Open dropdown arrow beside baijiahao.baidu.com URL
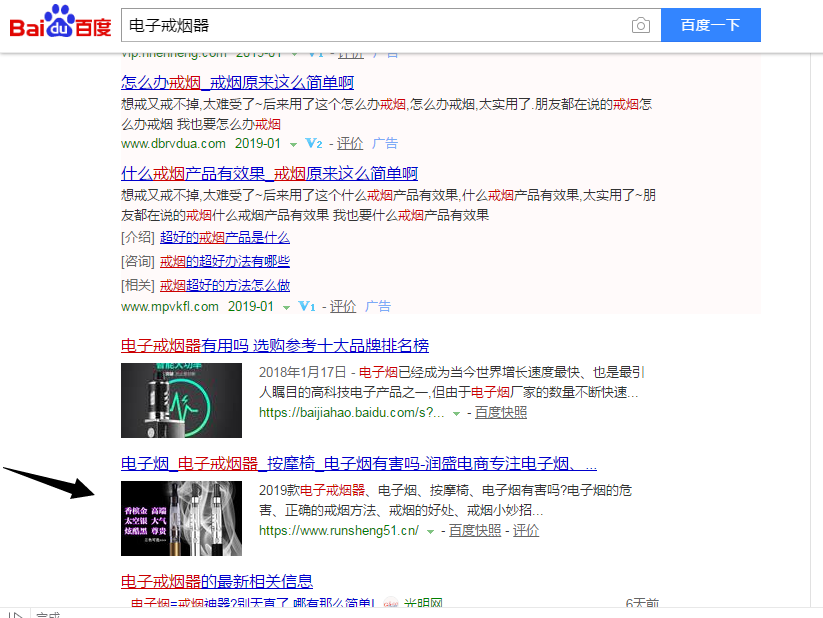The width and height of the screenshot is (823, 618). [456, 413]
